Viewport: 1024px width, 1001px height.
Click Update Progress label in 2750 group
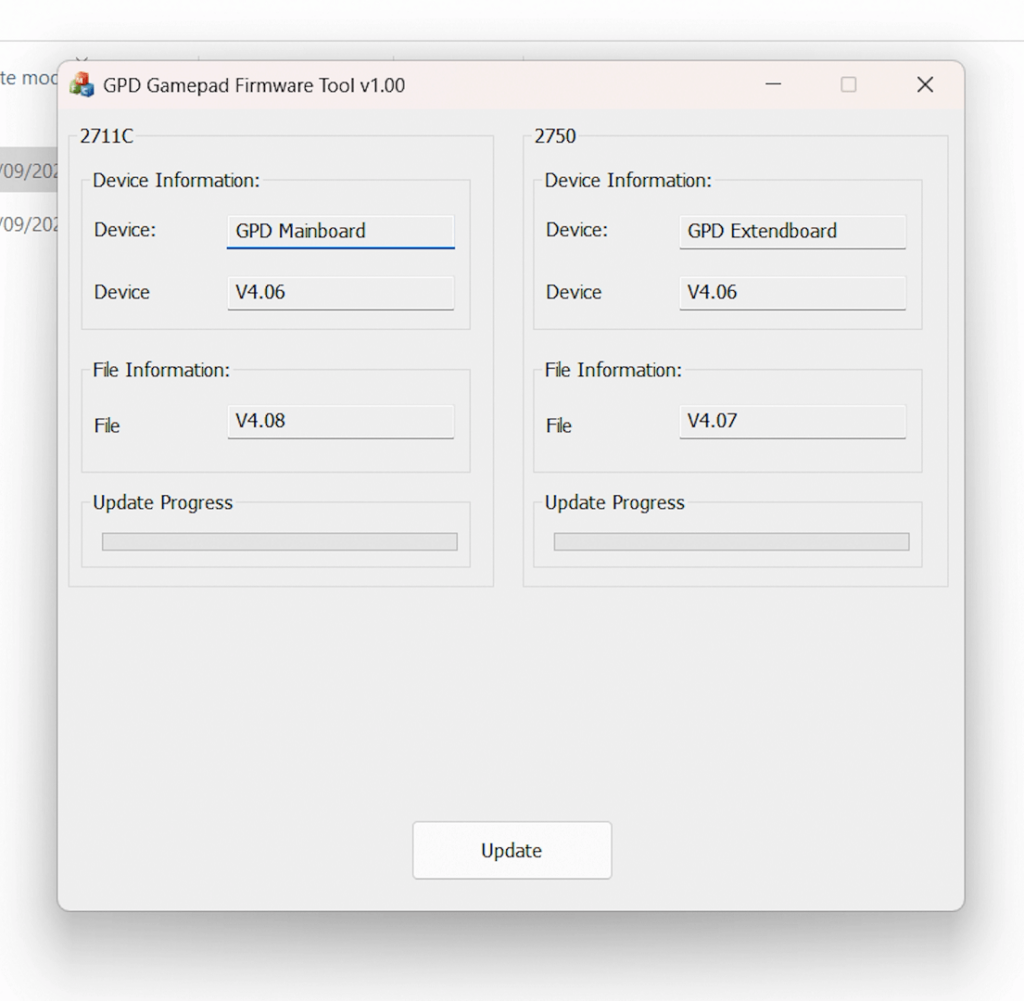(x=615, y=503)
